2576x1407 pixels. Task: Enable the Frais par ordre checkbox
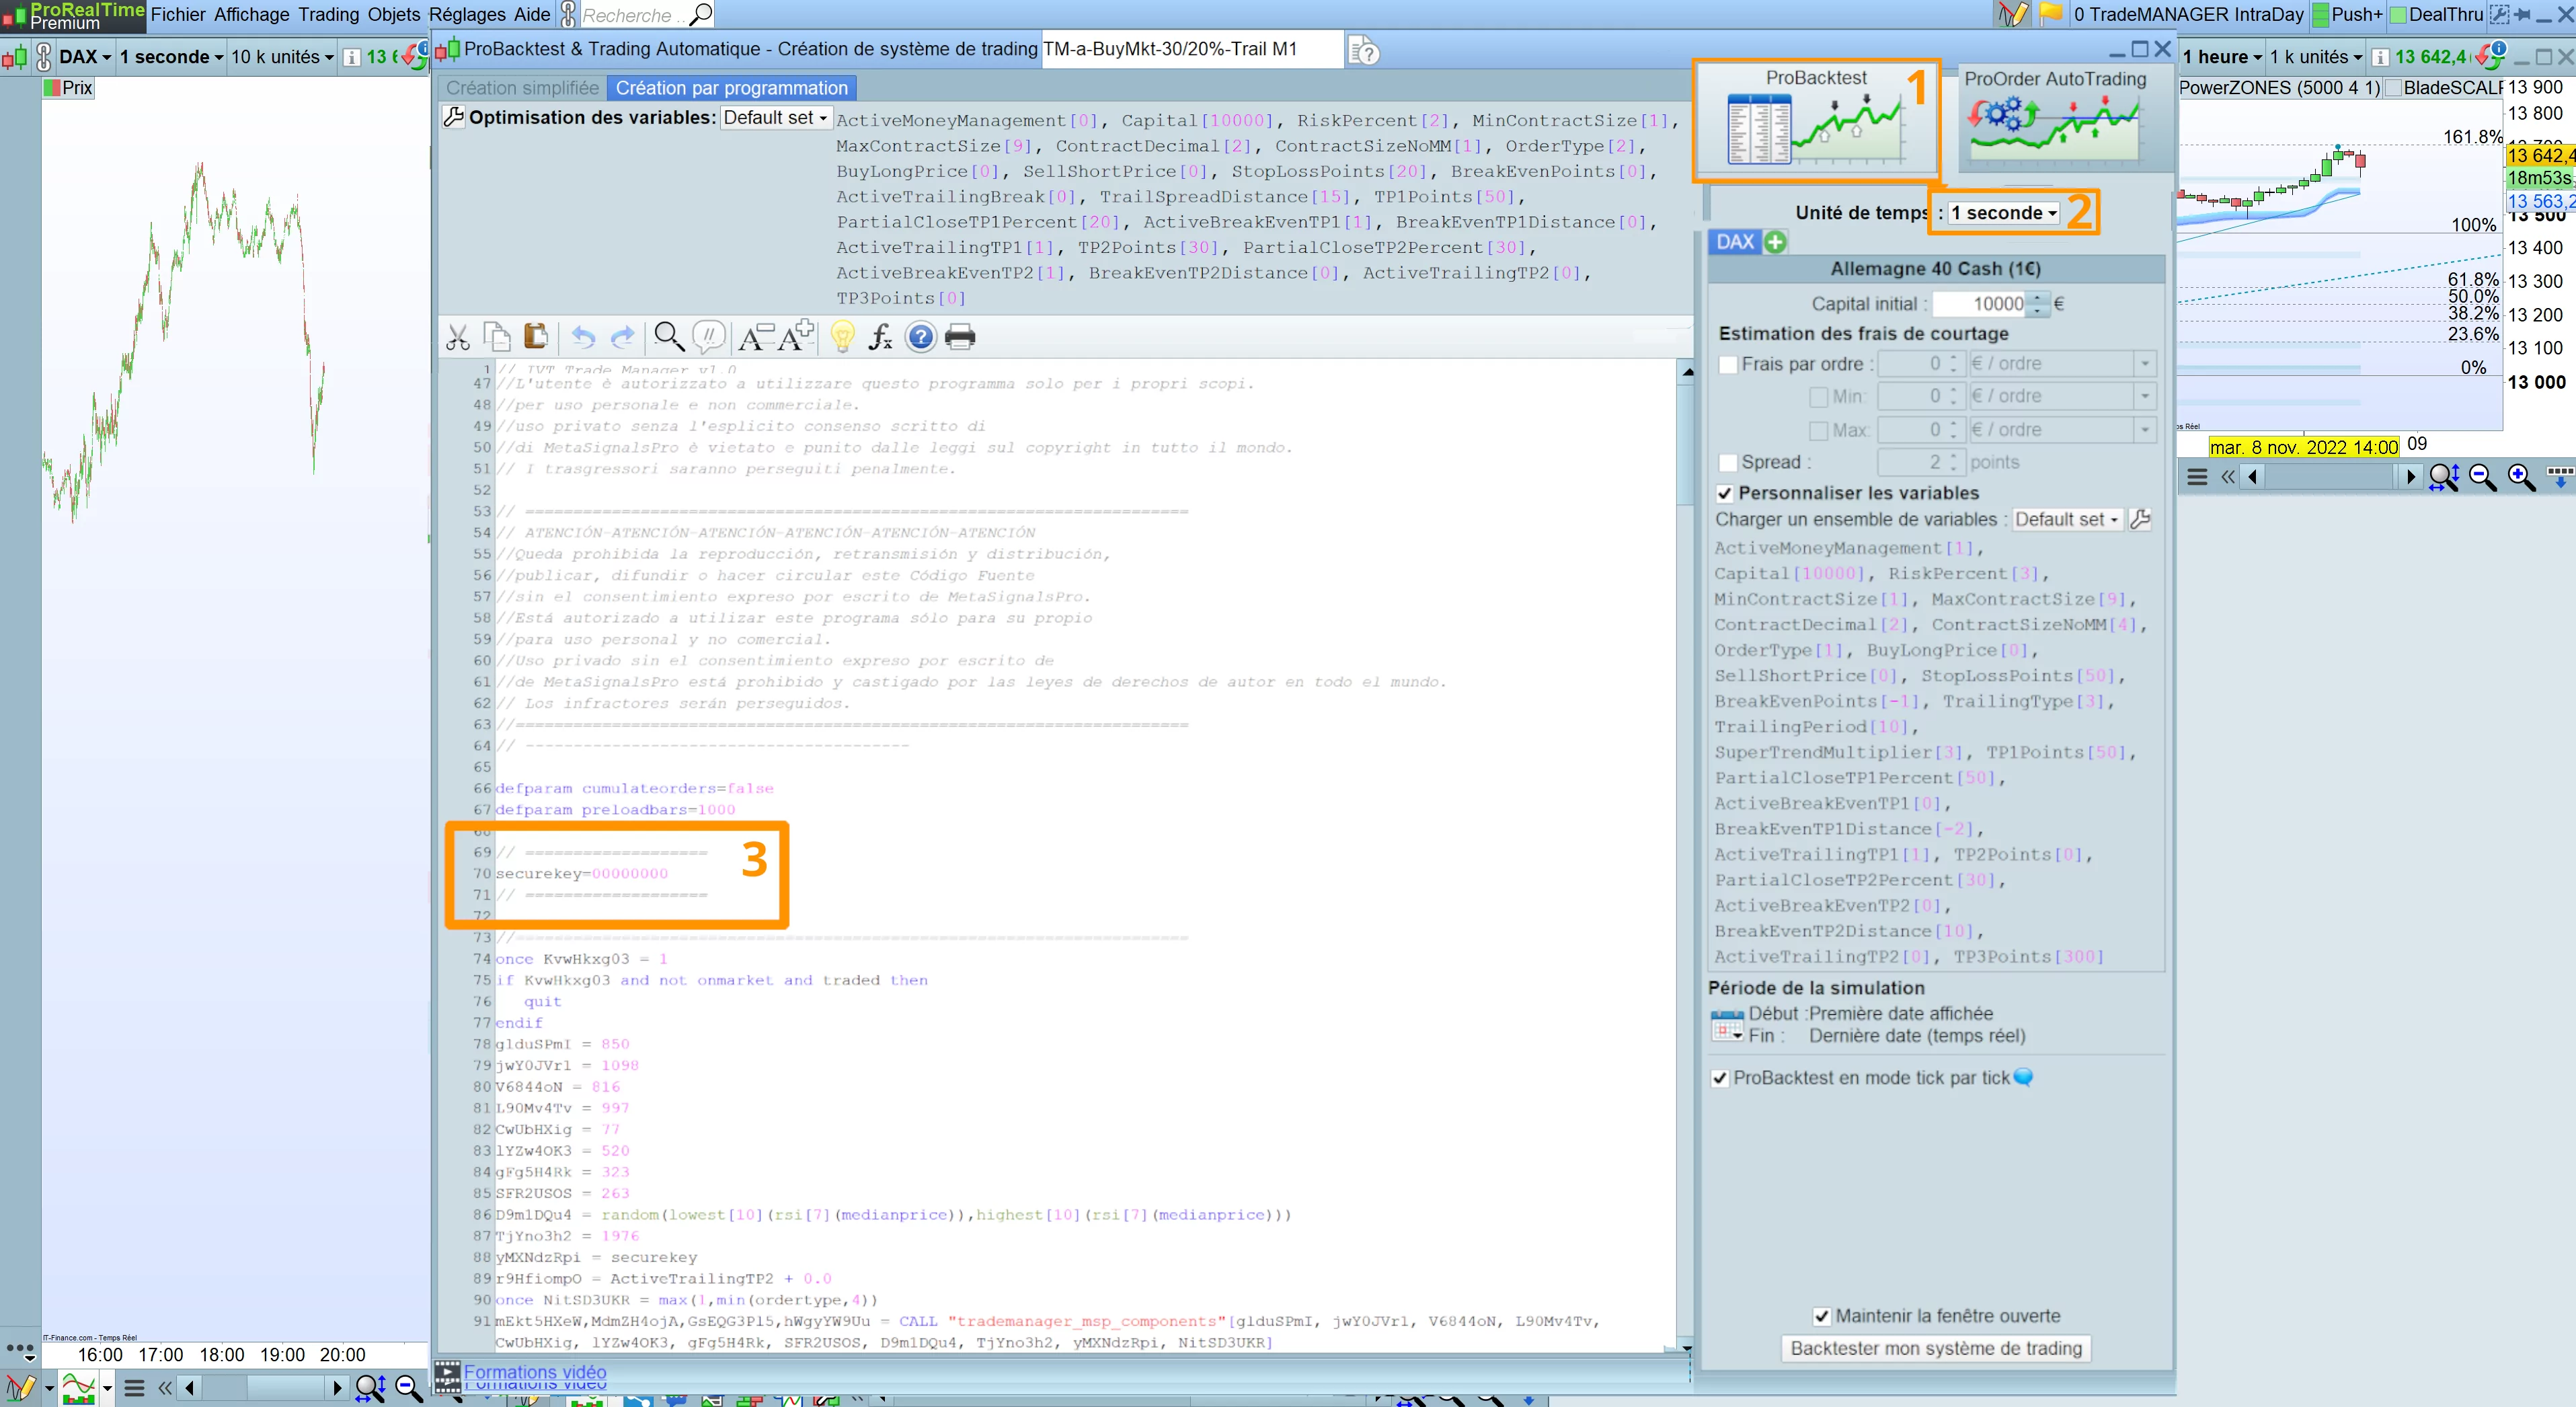pyautogui.click(x=1727, y=365)
